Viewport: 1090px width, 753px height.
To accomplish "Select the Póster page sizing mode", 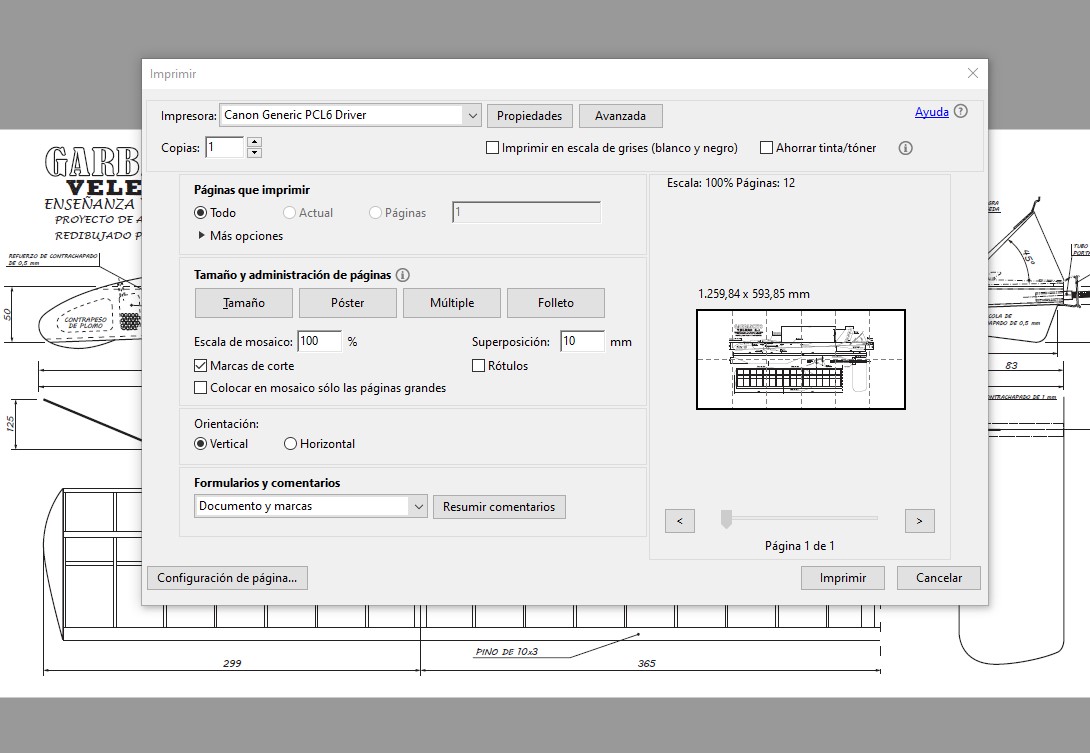I will point(348,303).
